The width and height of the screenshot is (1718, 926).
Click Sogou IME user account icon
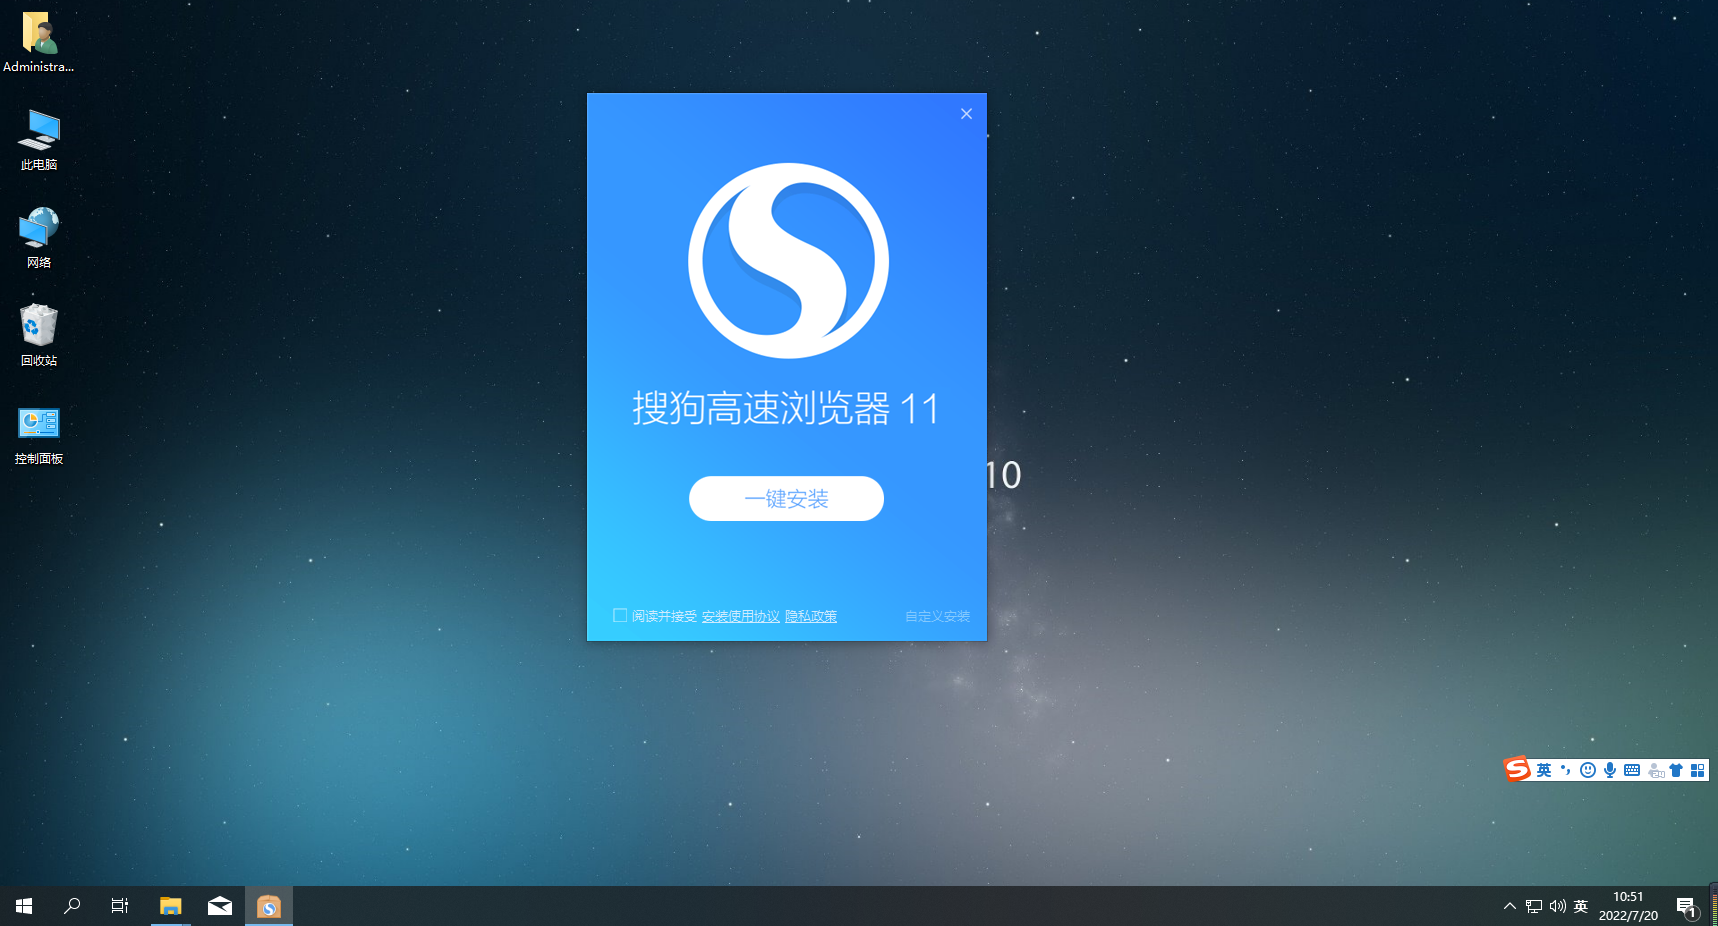1656,770
